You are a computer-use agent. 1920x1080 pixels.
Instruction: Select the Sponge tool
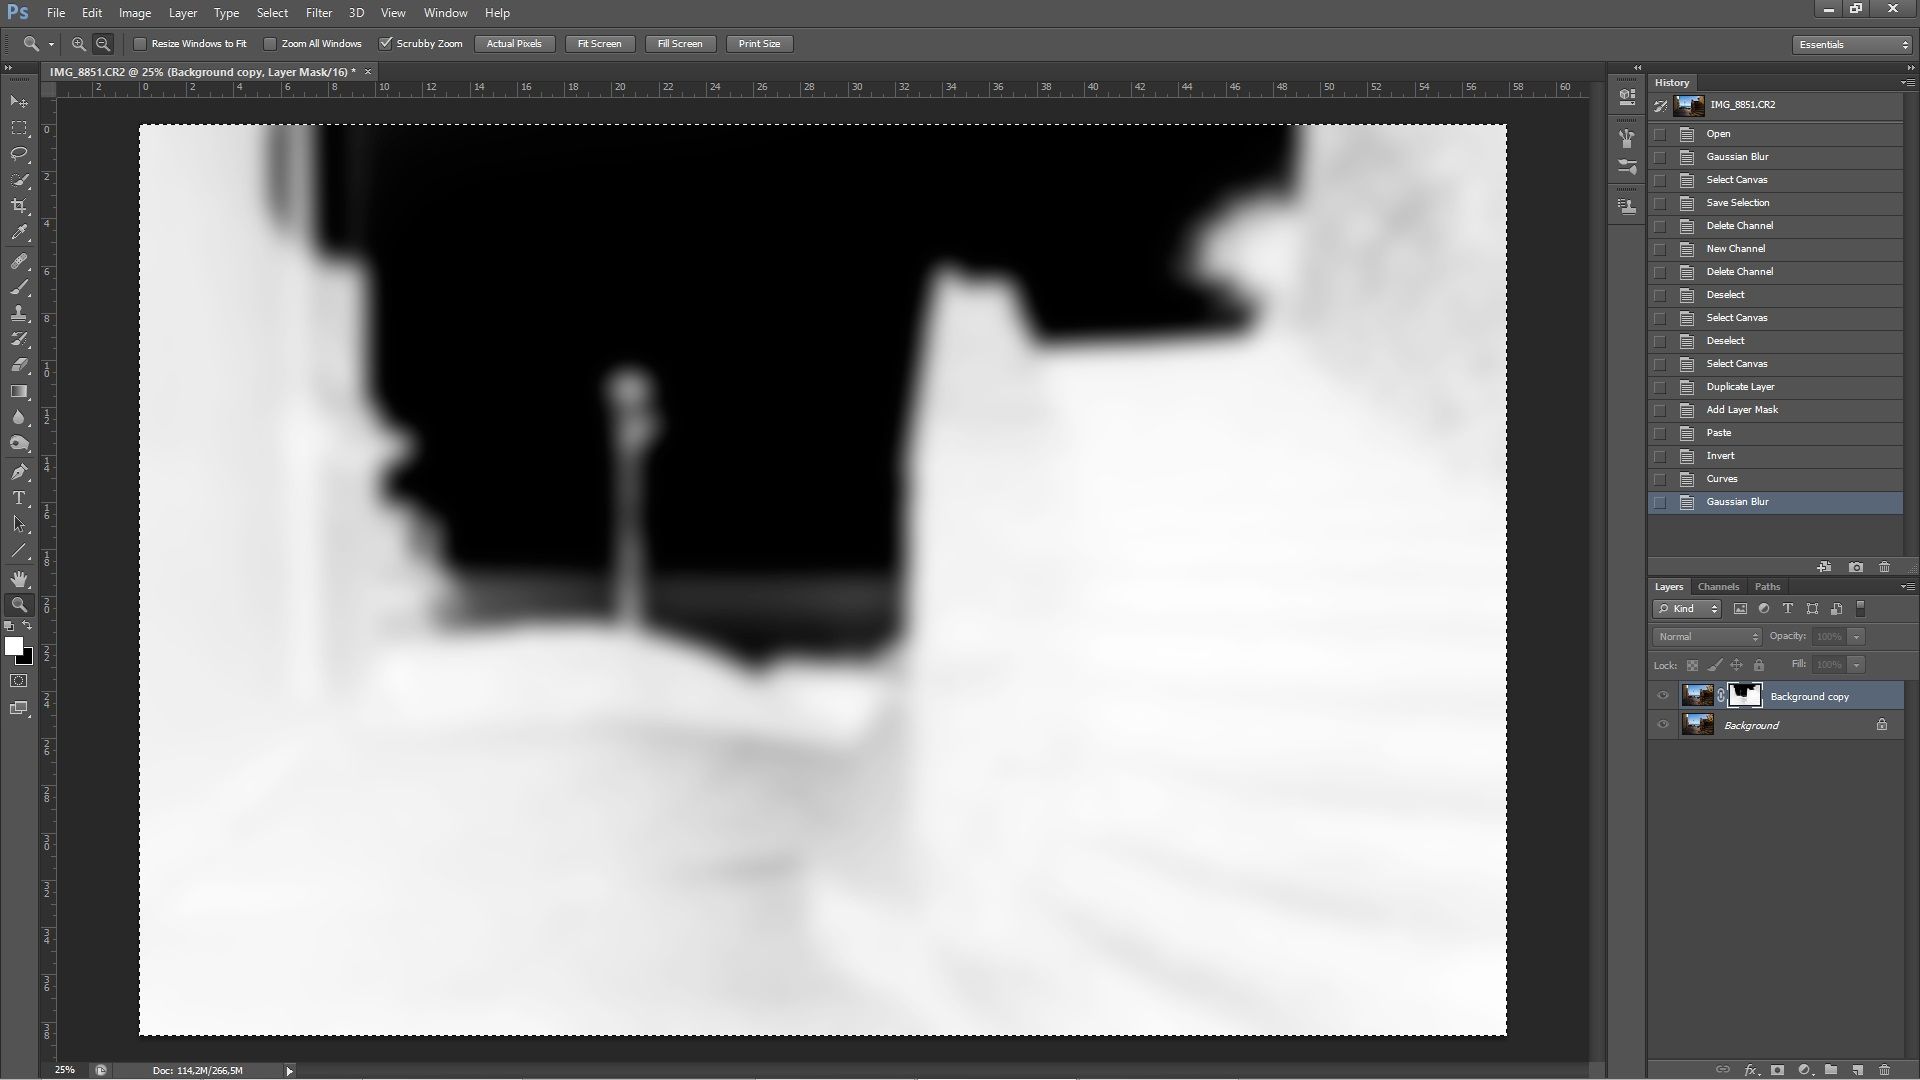pyautogui.click(x=19, y=443)
